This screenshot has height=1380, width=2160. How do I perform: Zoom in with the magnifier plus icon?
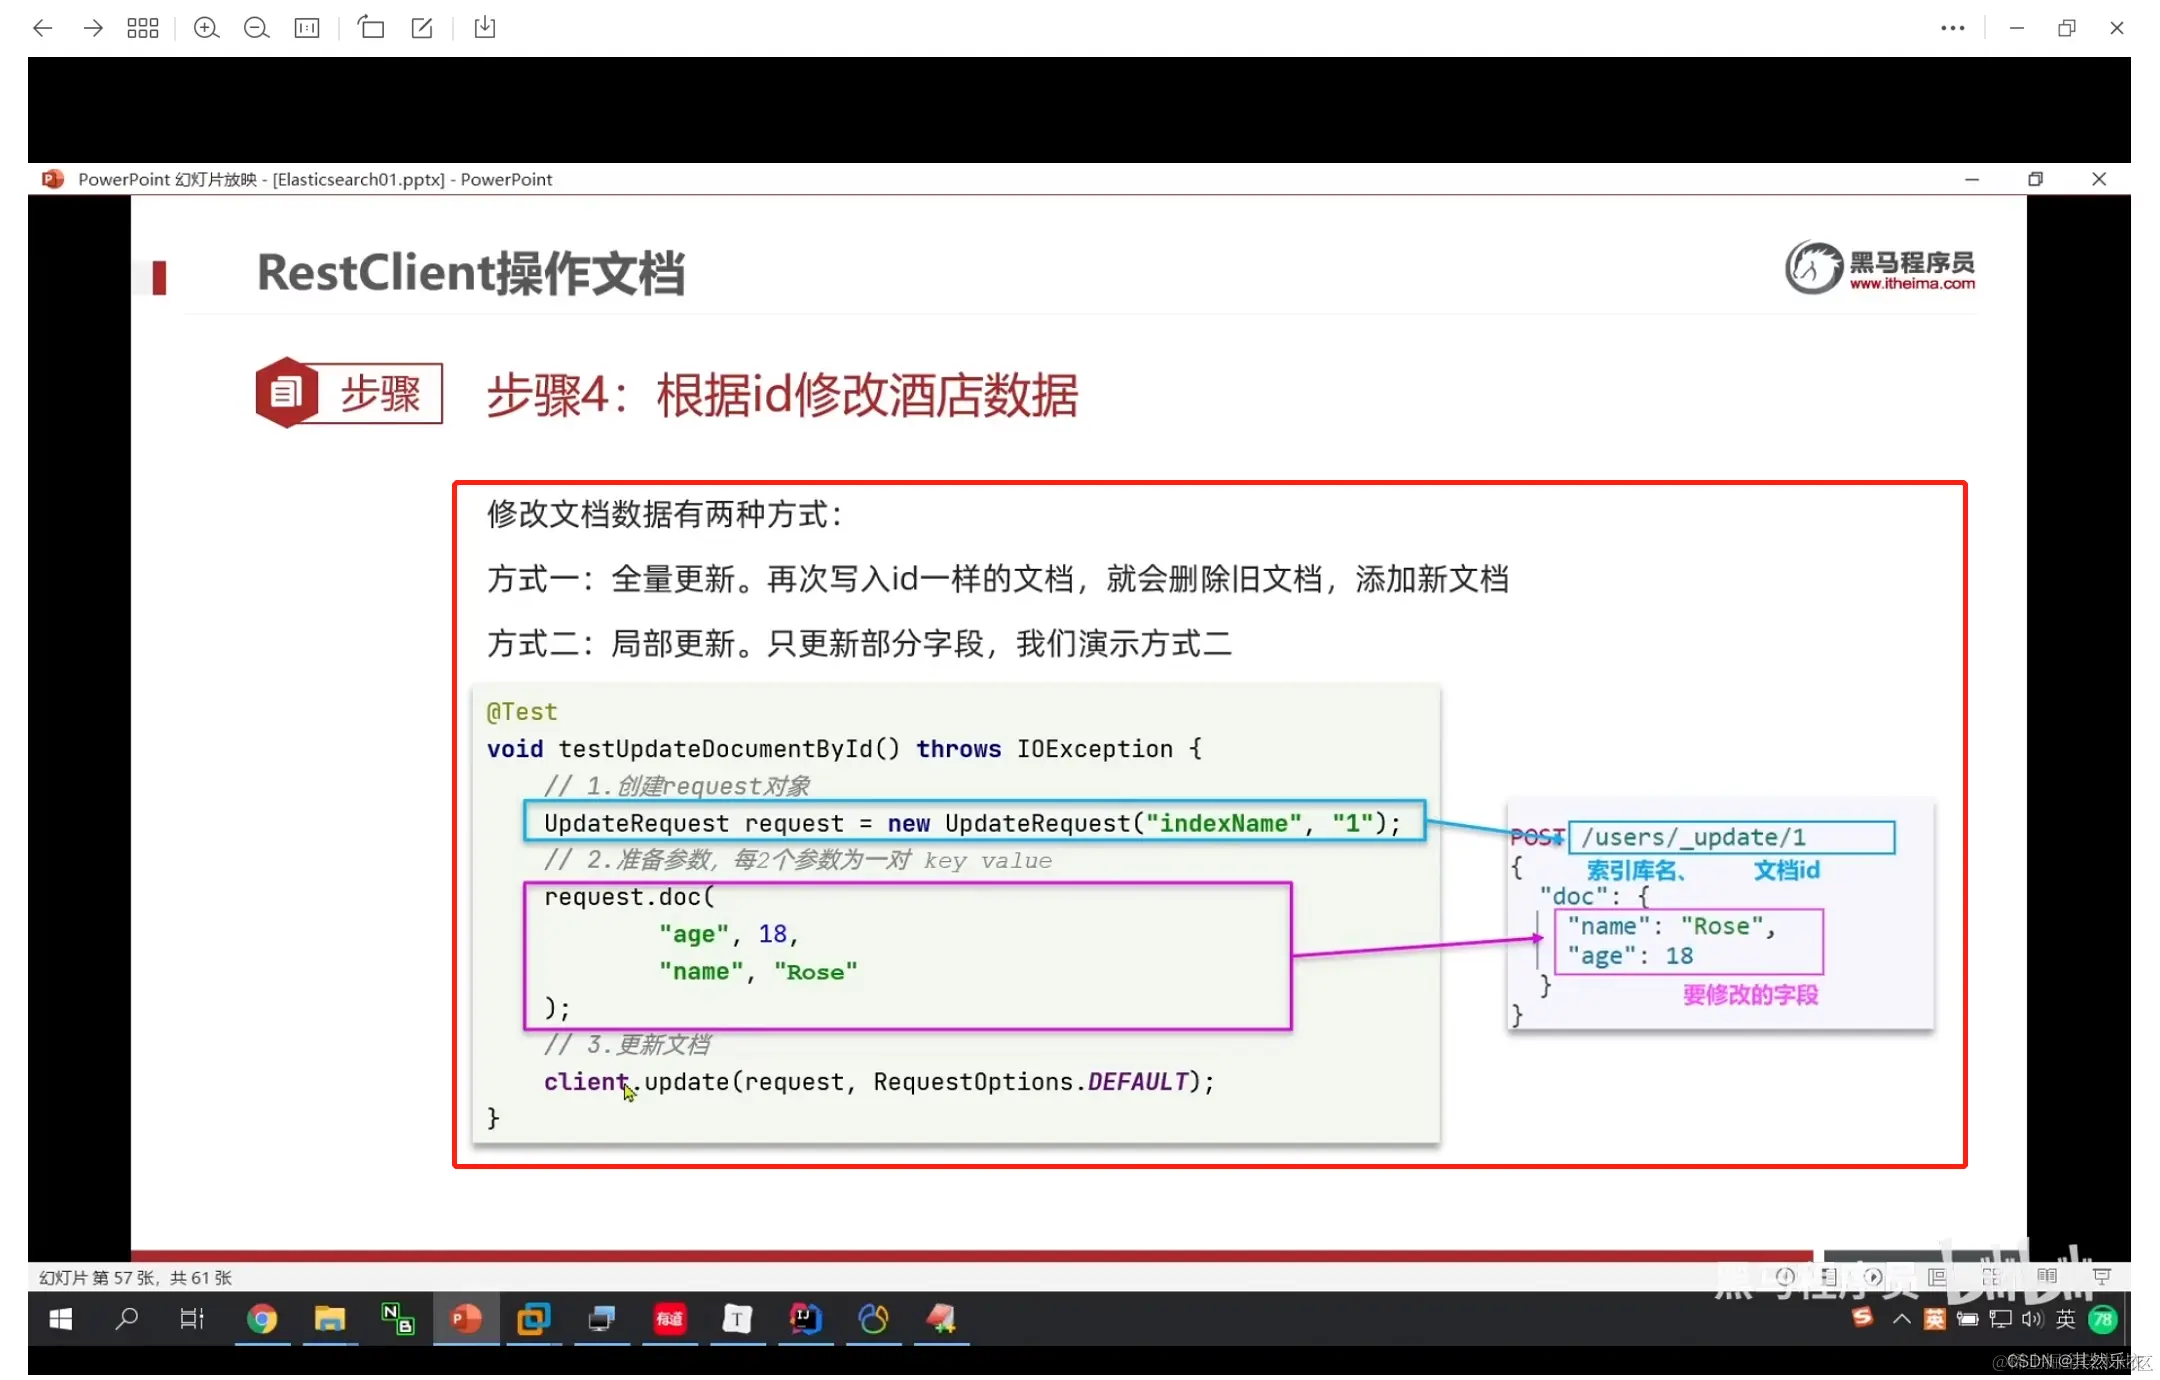point(206,28)
